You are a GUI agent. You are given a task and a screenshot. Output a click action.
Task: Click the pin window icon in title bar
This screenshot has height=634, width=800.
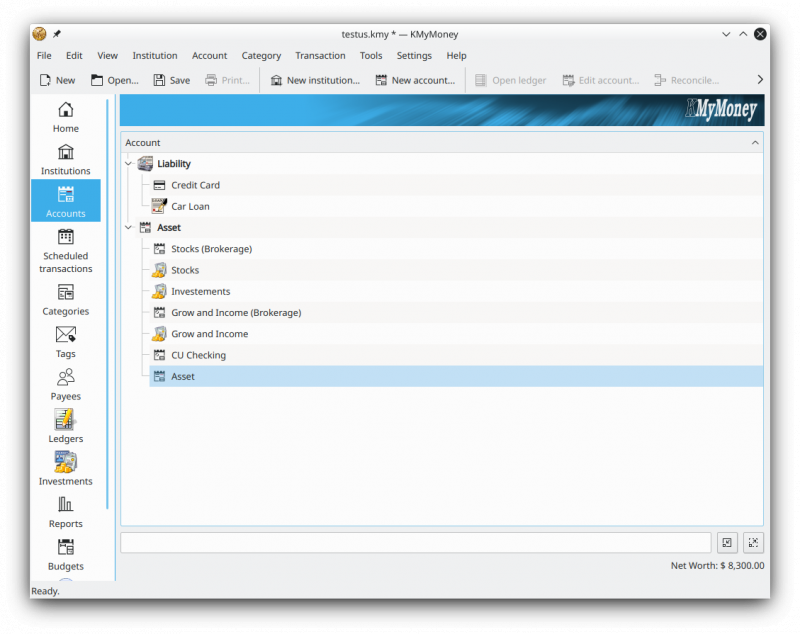coord(57,34)
